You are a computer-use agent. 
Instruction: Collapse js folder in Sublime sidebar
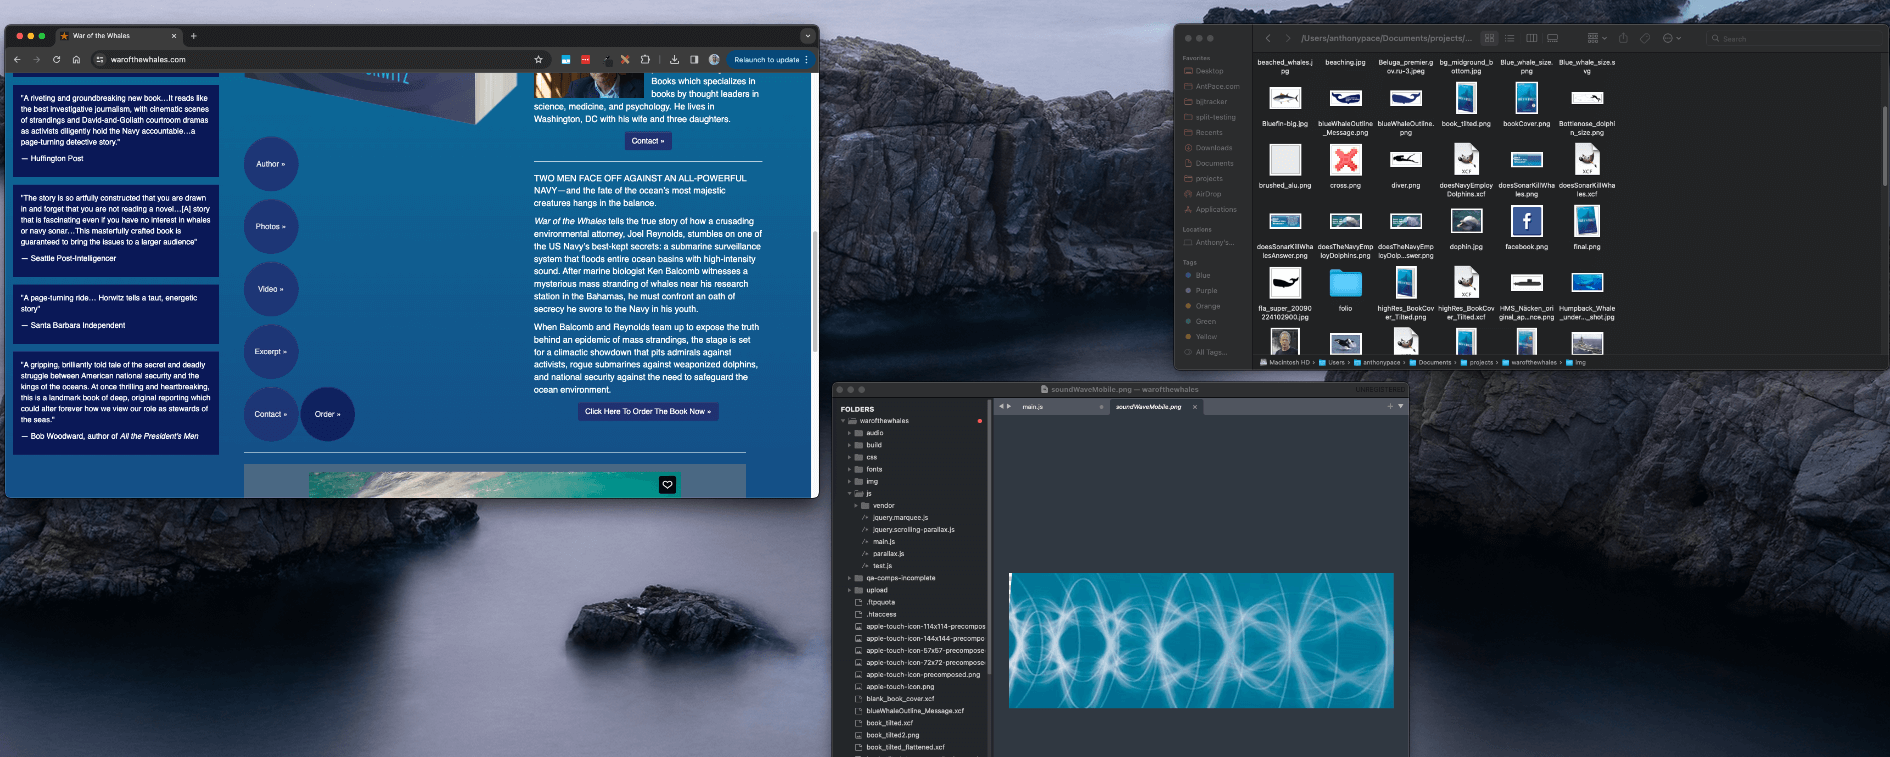click(850, 494)
